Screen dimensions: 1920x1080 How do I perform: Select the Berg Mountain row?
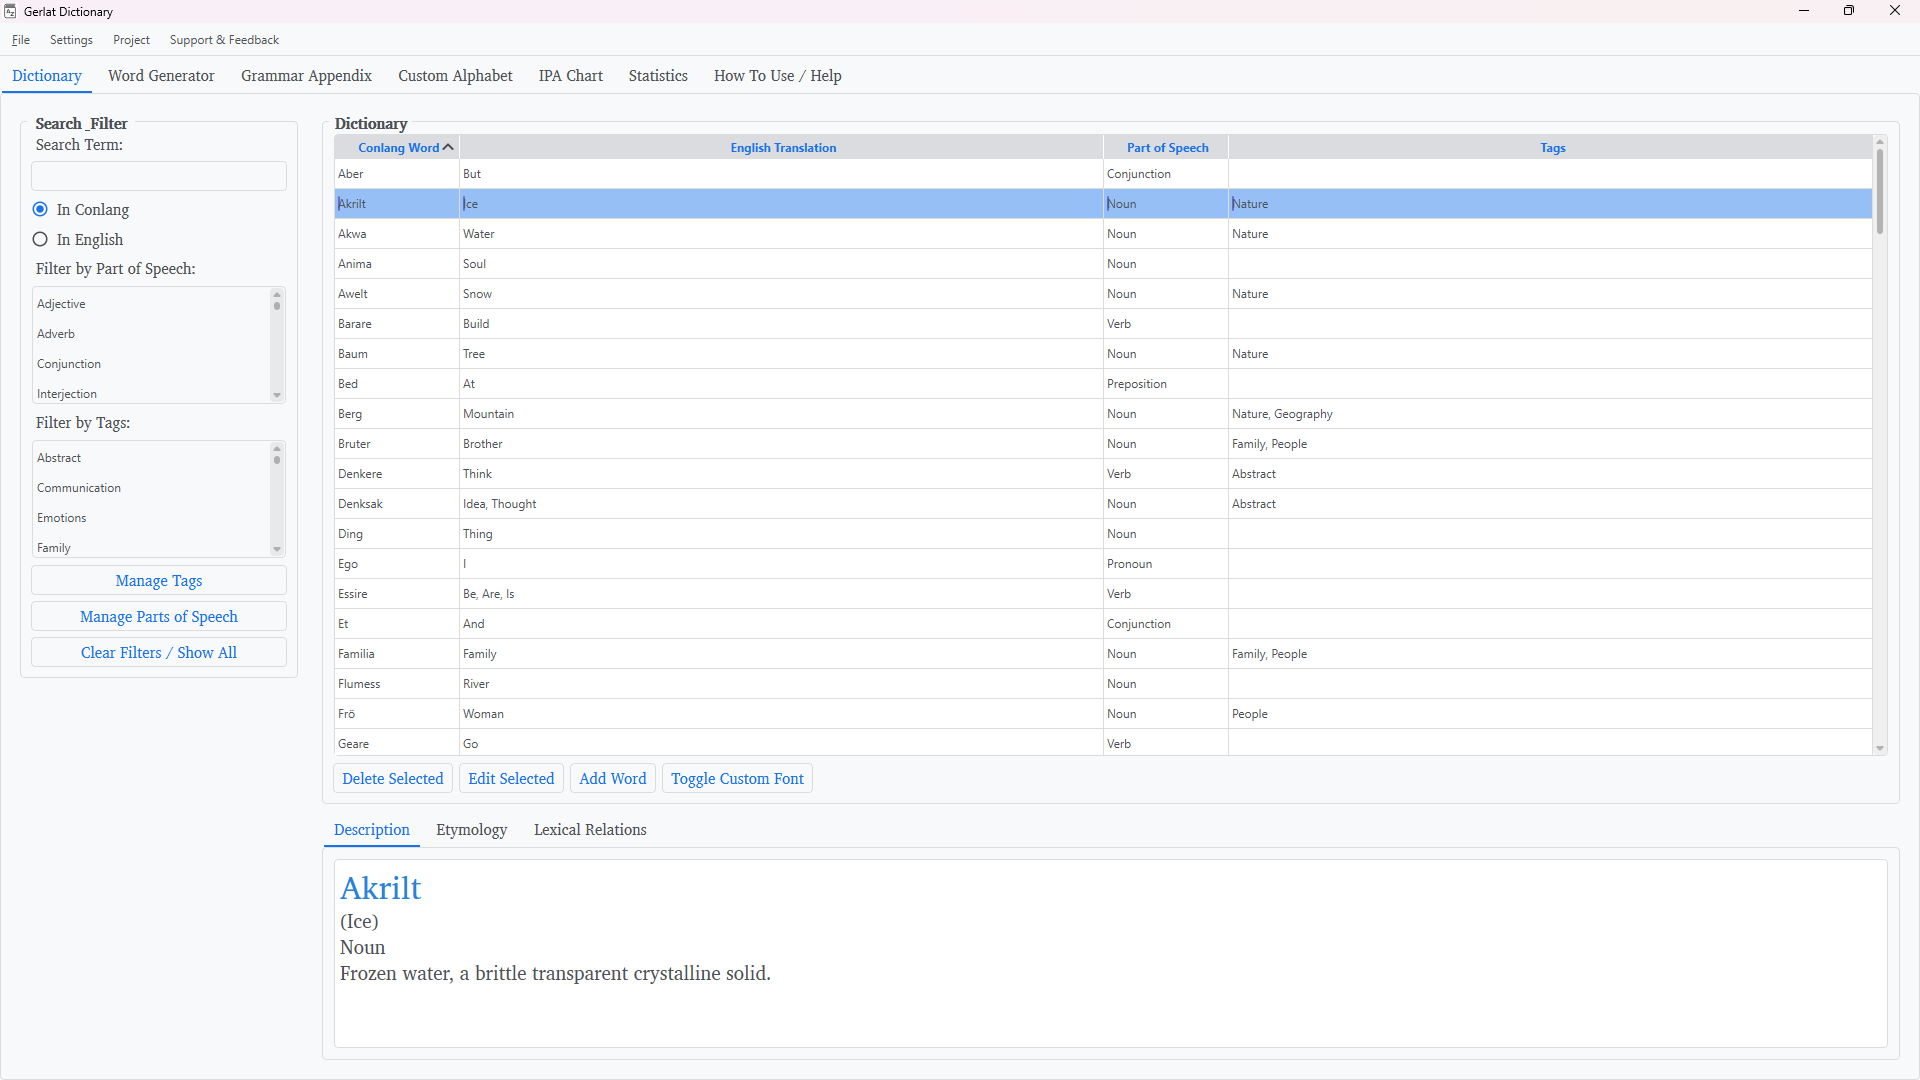tap(1103, 414)
